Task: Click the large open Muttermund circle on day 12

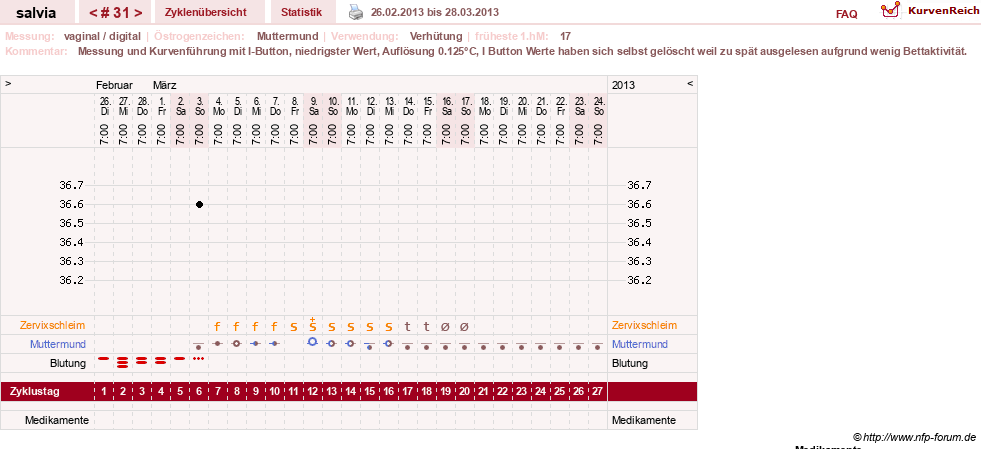Action: coord(312,341)
